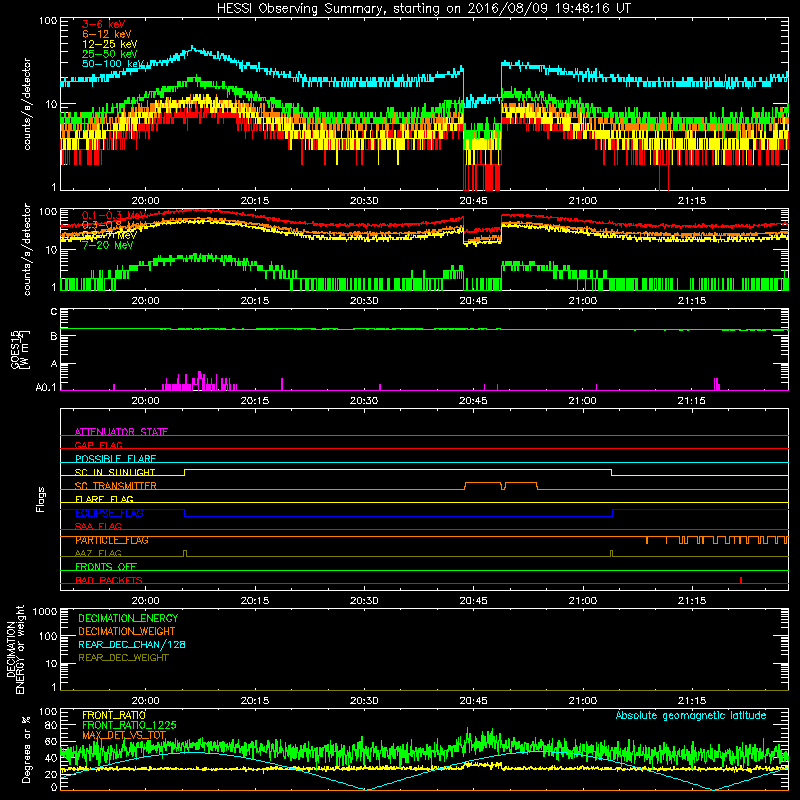Click the PARTICLE_FLAG label
Image resolution: width=800 pixels, height=800 pixels.
point(112,540)
